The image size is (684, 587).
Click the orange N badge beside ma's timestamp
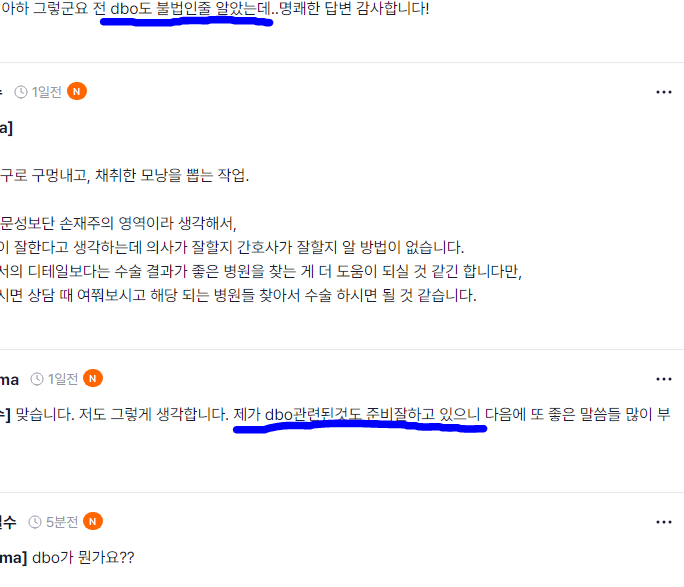(92, 378)
